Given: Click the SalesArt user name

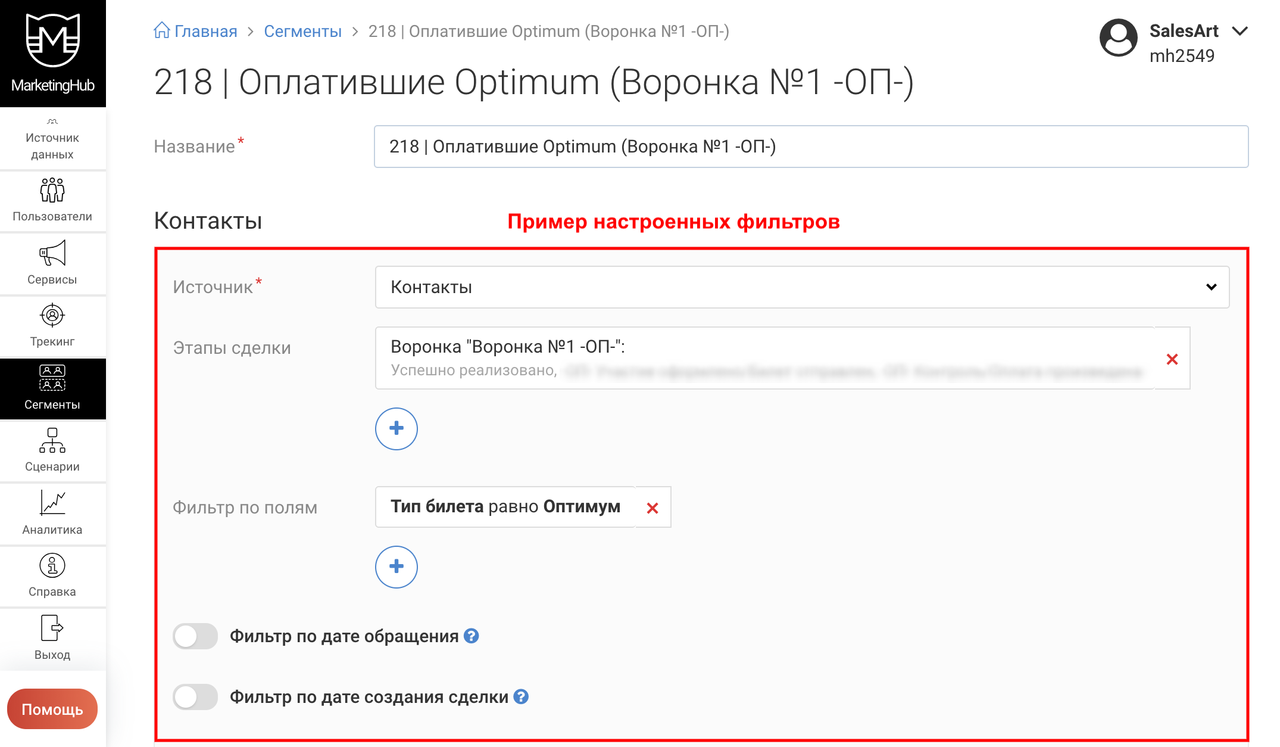Looking at the screenshot, I should [1184, 31].
